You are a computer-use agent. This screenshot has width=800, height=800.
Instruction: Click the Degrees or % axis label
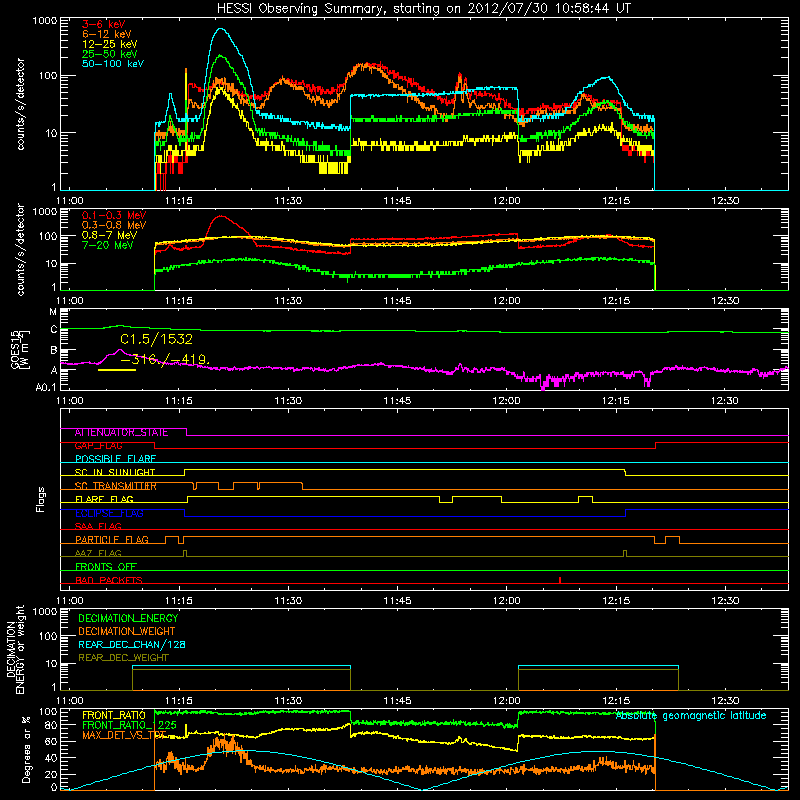[26, 749]
